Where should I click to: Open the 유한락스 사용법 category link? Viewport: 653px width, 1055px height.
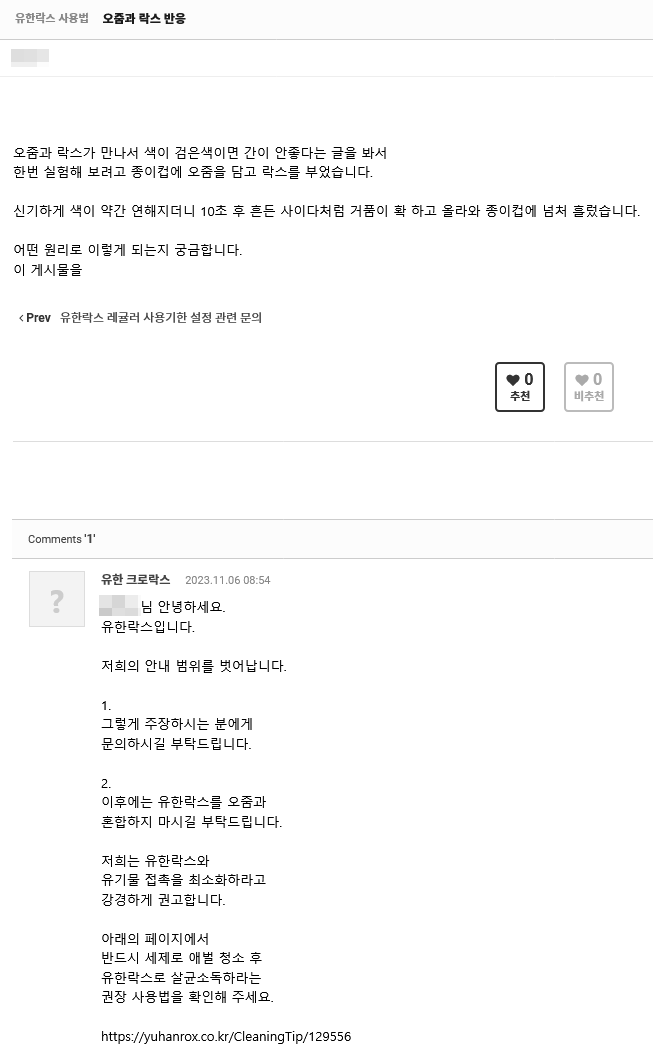pos(51,18)
